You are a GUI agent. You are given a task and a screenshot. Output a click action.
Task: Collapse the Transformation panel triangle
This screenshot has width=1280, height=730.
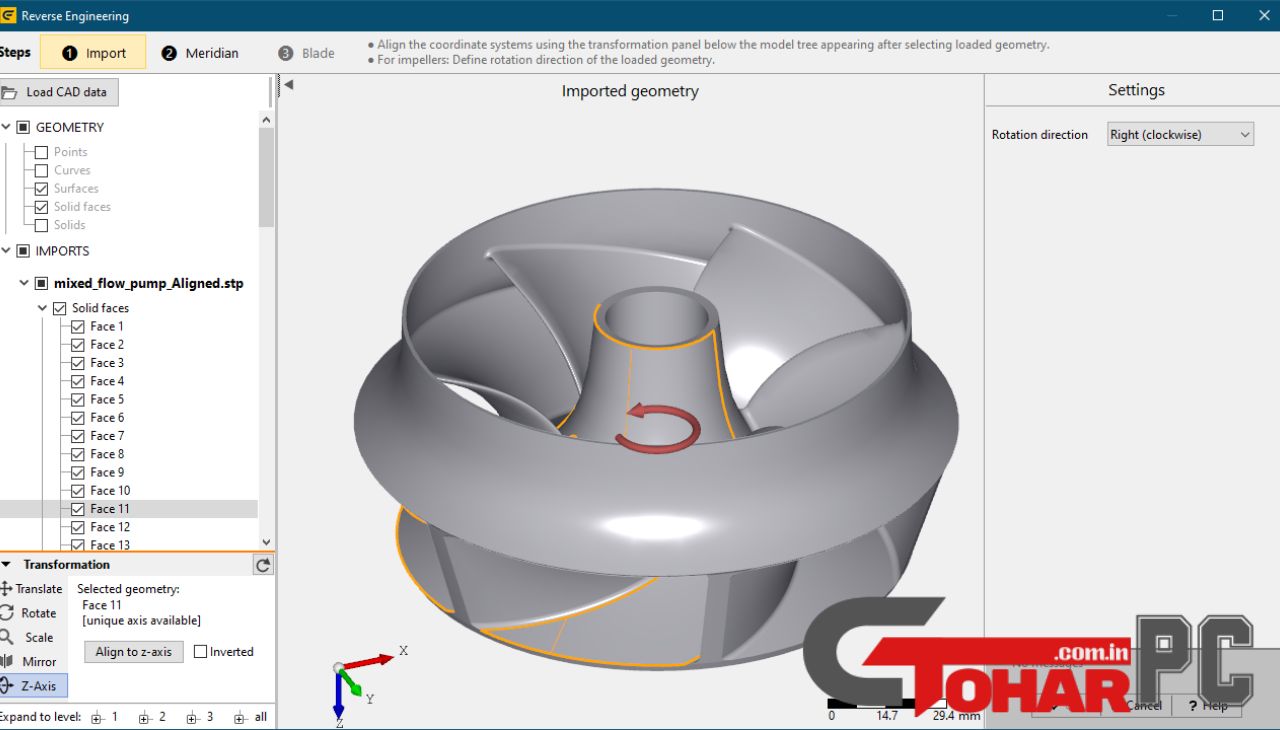[x=6, y=565]
